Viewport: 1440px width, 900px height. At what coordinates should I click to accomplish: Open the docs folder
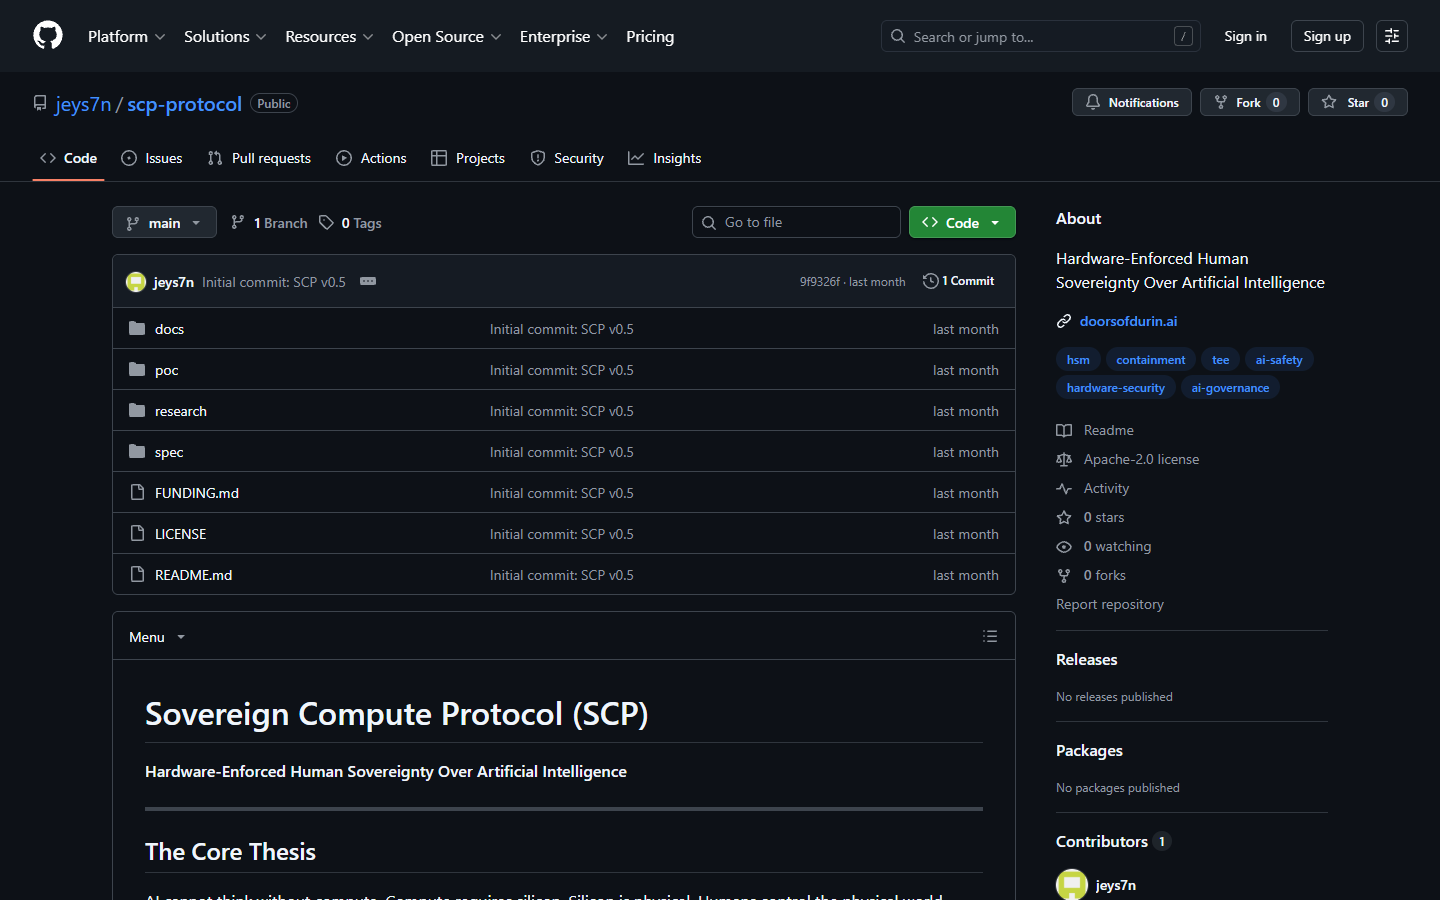pos(169,328)
